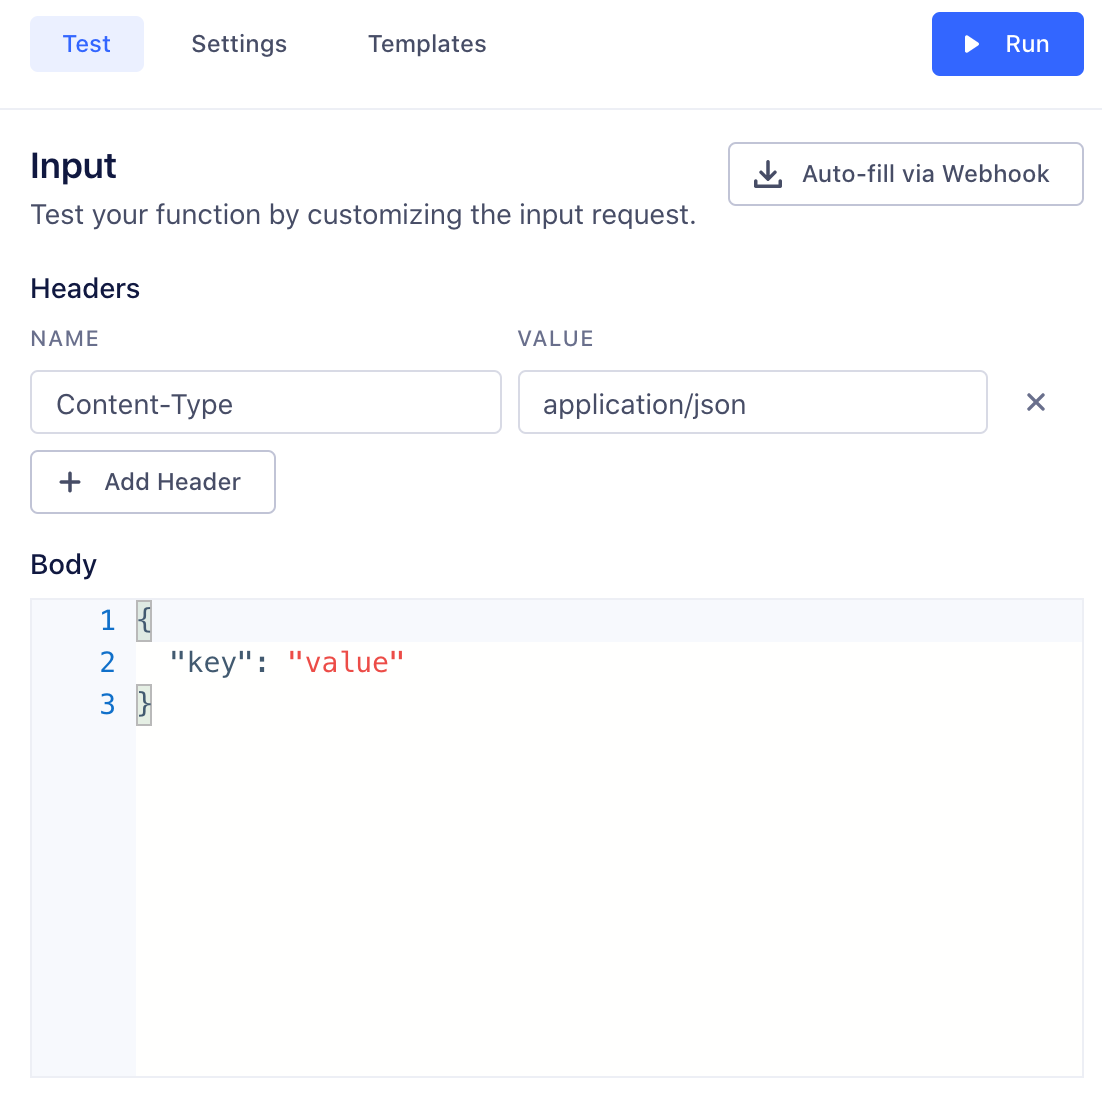
Task: Run the function test
Action: [1008, 44]
